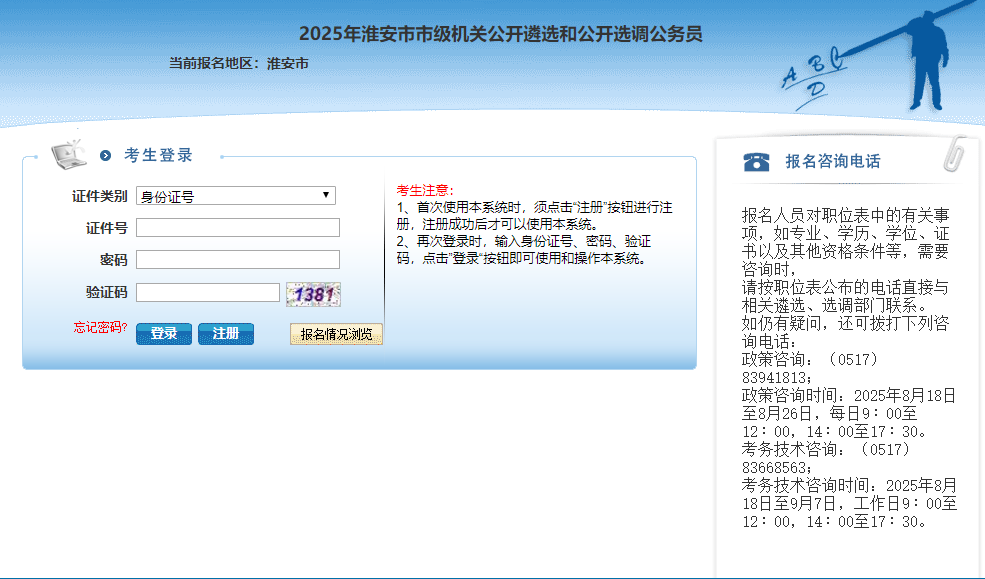The image size is (985, 579).
Task: Open 报名情况浏览 to view registration status
Action: [336, 334]
